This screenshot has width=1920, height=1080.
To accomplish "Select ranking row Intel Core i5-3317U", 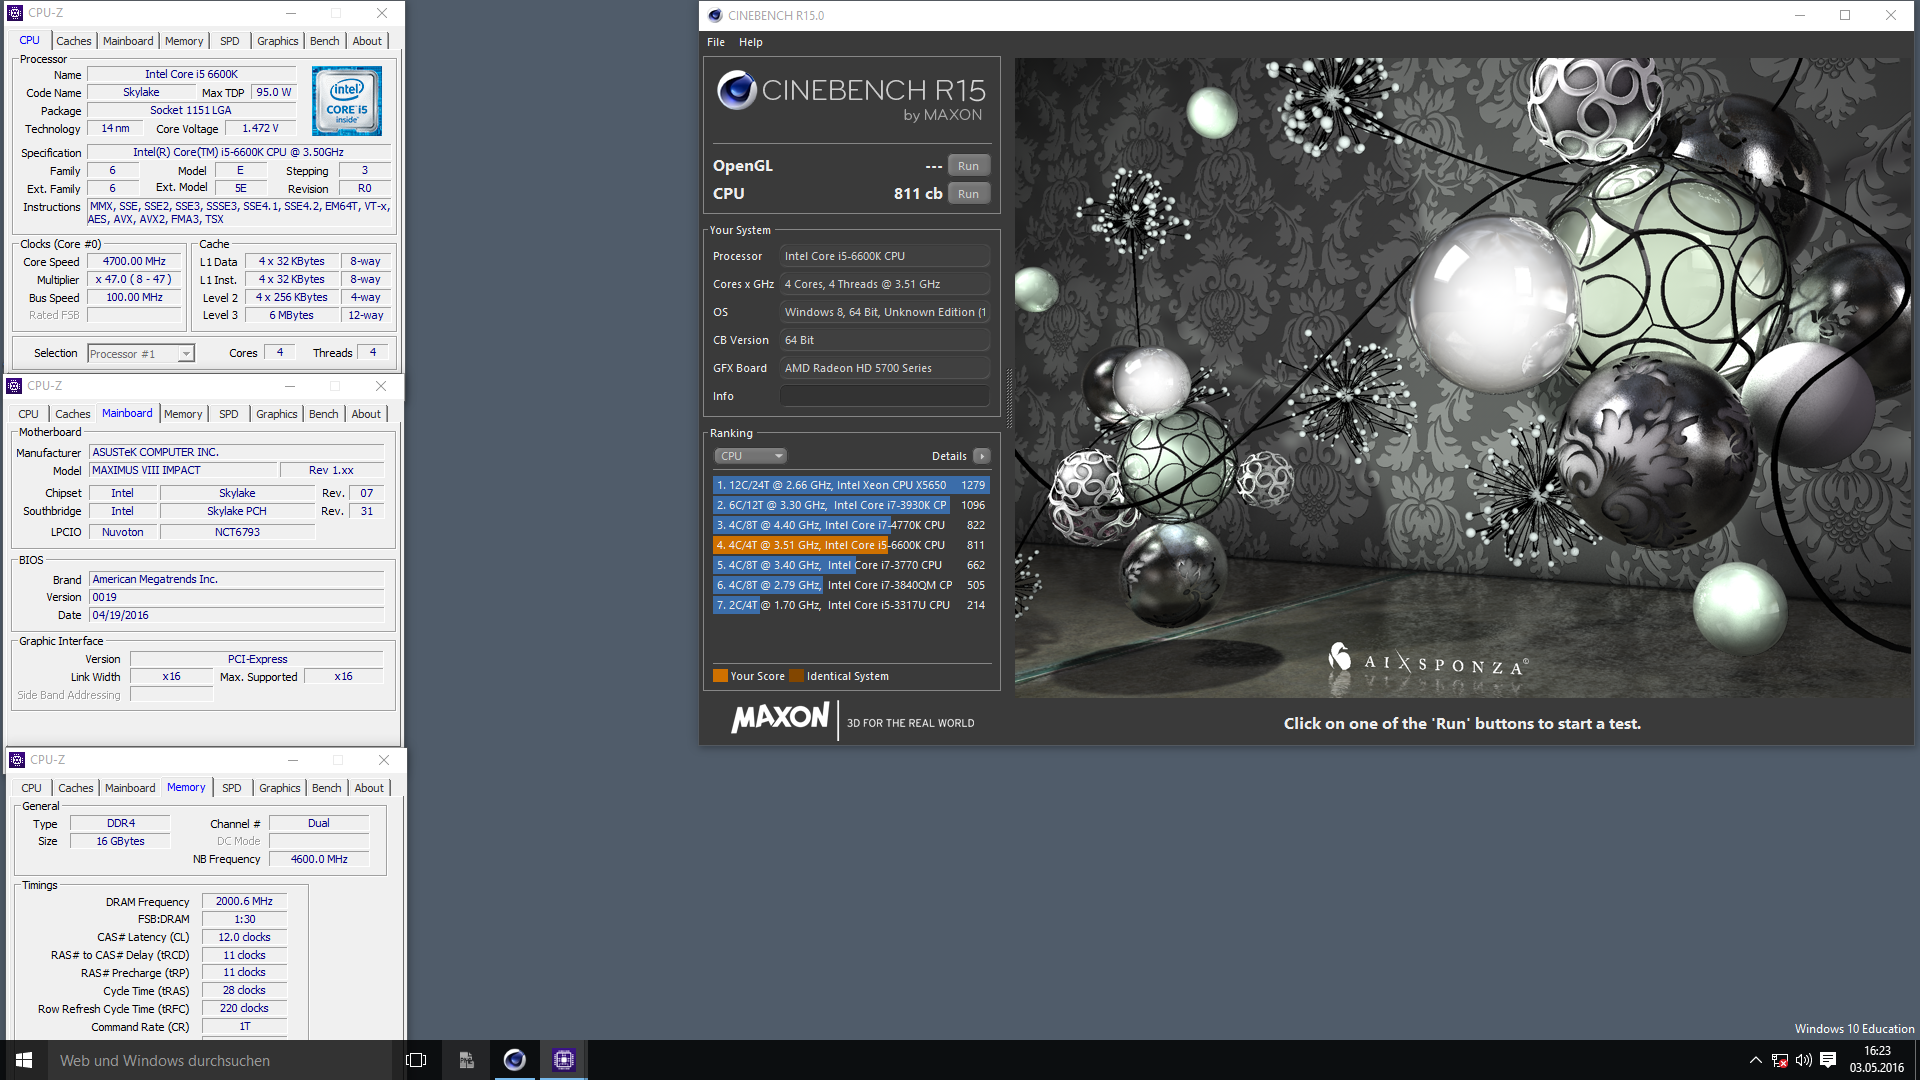I will tap(851, 605).
